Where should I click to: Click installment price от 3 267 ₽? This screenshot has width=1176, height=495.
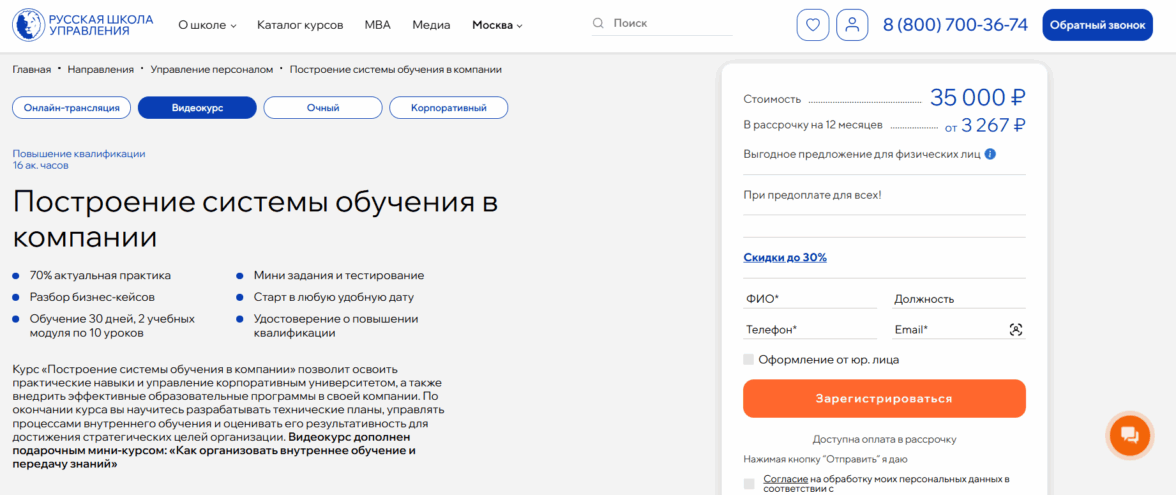click(x=986, y=126)
